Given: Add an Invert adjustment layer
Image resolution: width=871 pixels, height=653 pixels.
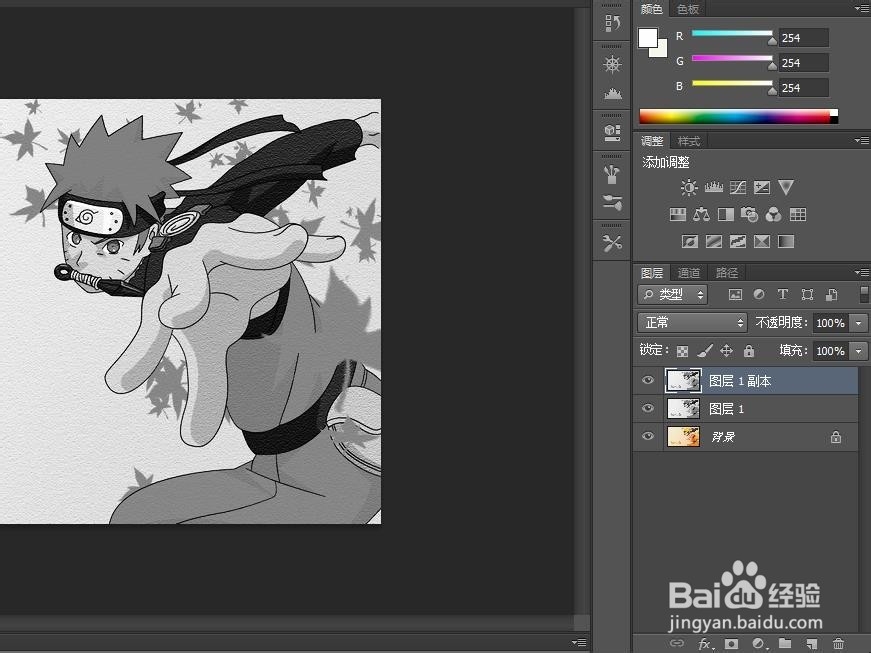Looking at the screenshot, I should (x=689, y=242).
